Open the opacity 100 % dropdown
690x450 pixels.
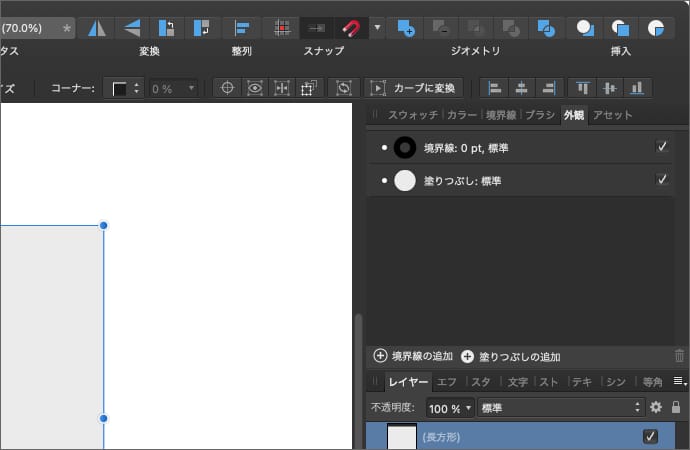click(450, 408)
